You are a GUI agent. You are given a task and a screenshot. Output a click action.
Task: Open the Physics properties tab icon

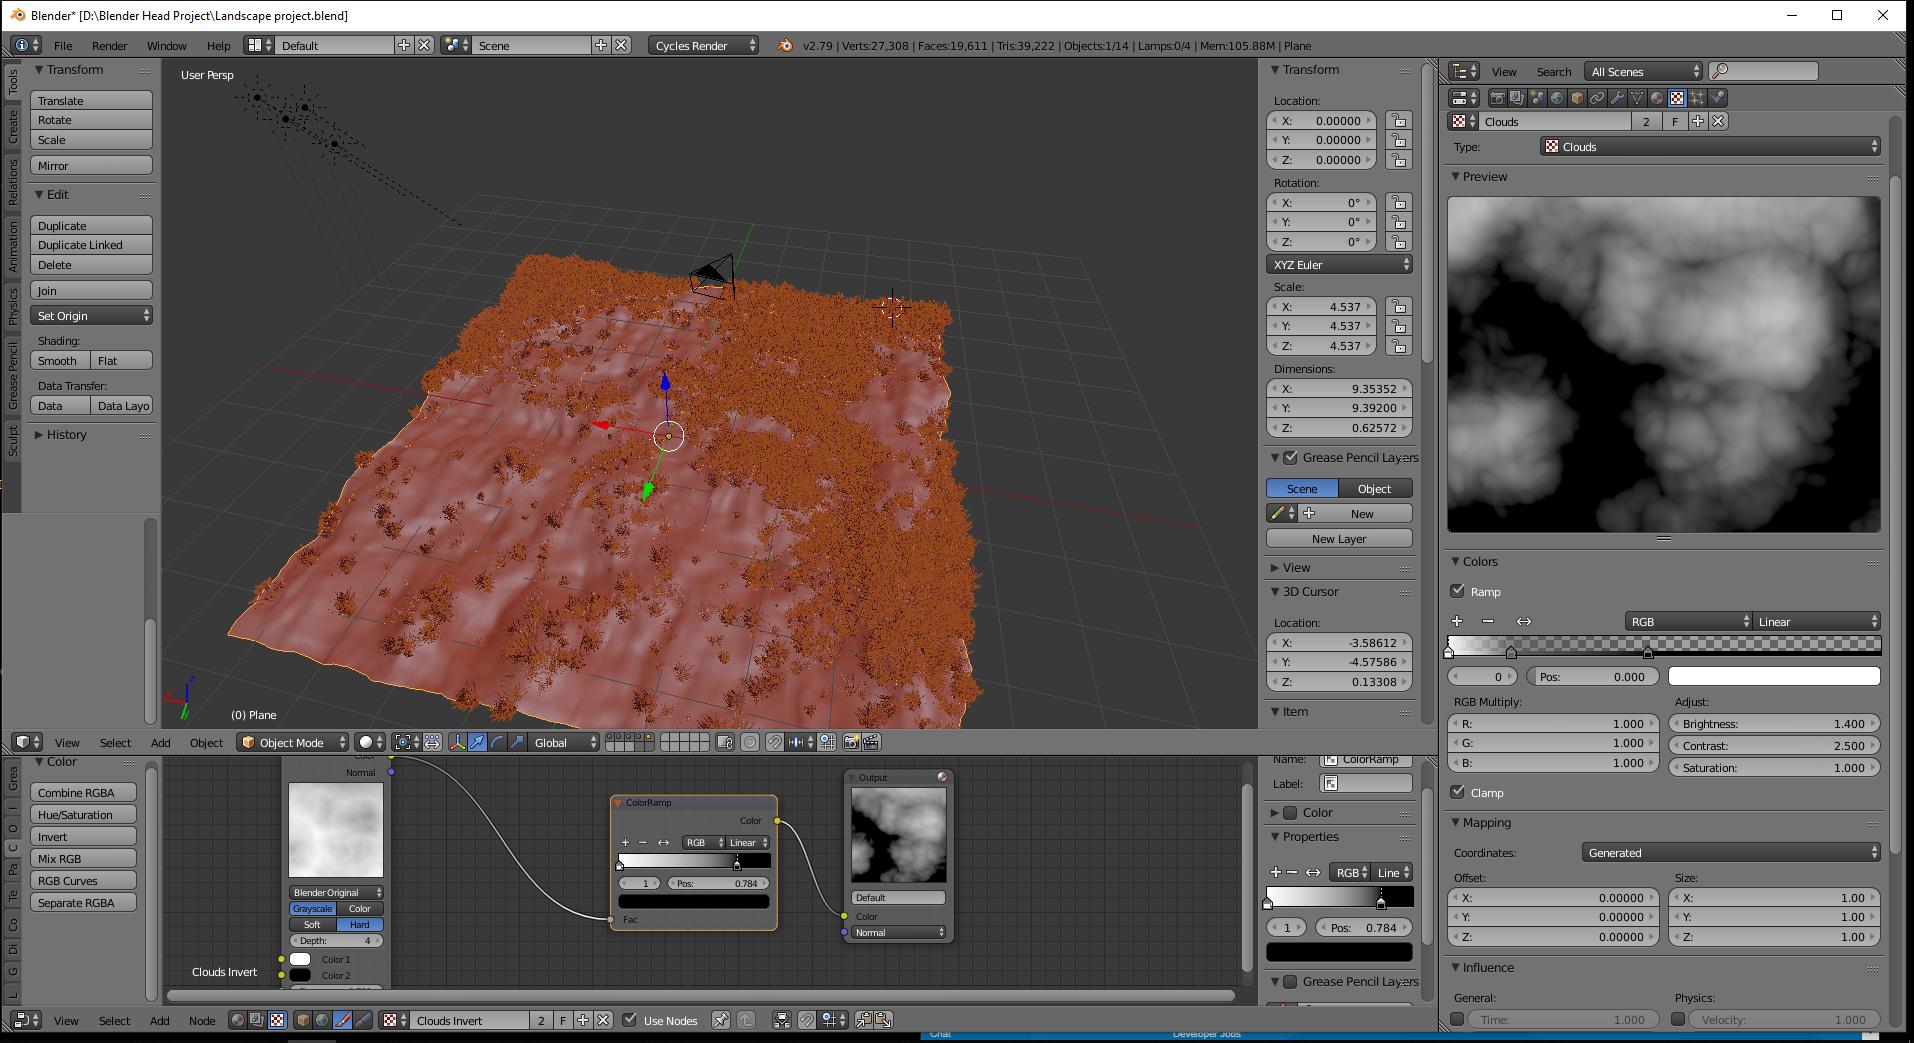click(x=1717, y=98)
